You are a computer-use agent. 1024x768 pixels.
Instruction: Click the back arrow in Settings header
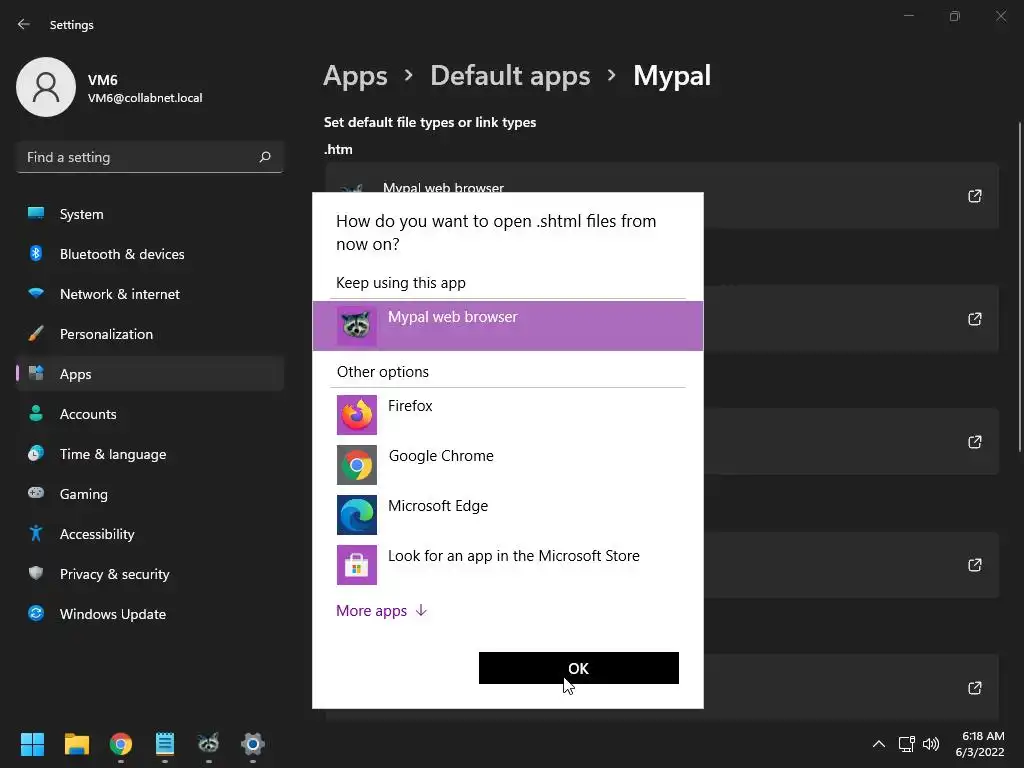(x=24, y=24)
